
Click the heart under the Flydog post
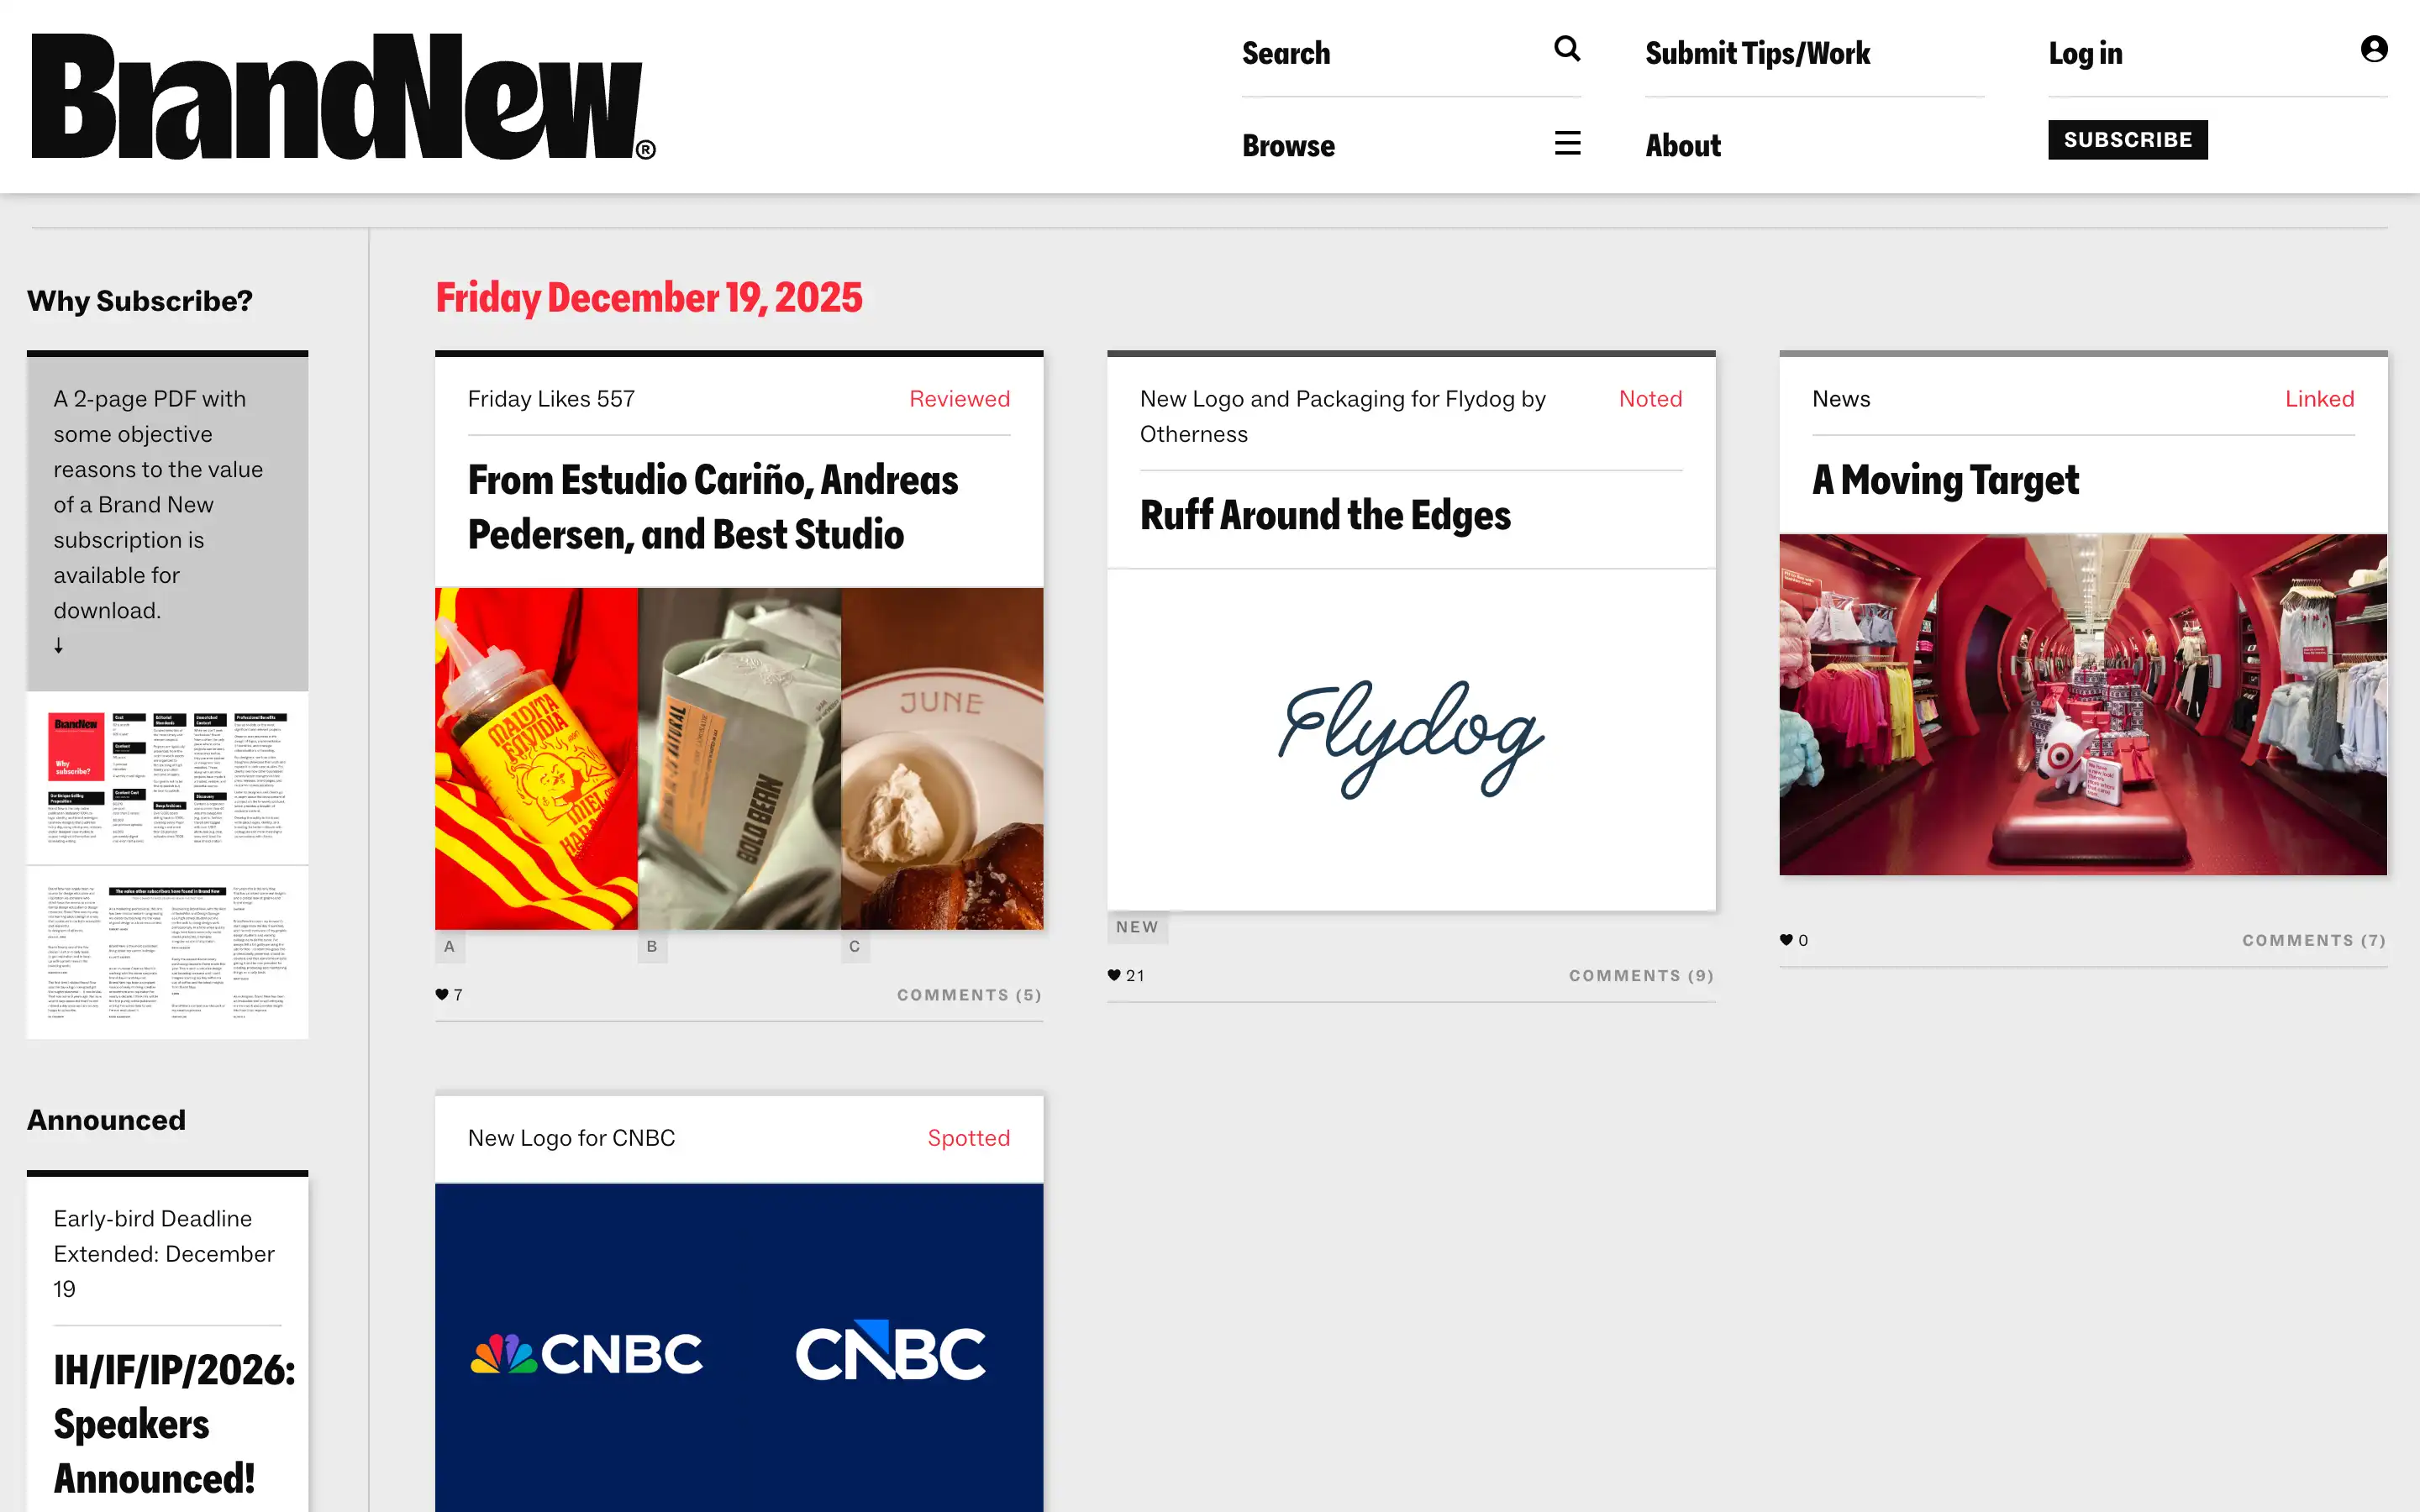1114,975
